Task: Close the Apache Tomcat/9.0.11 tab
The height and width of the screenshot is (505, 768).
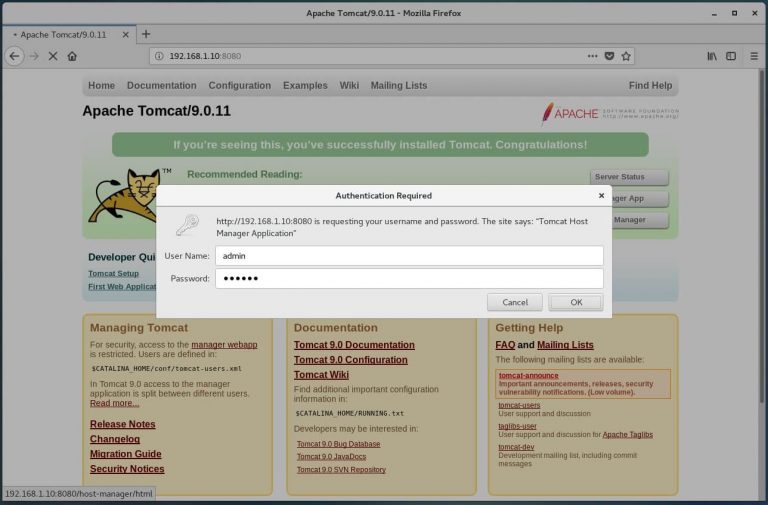Action: [x=125, y=35]
